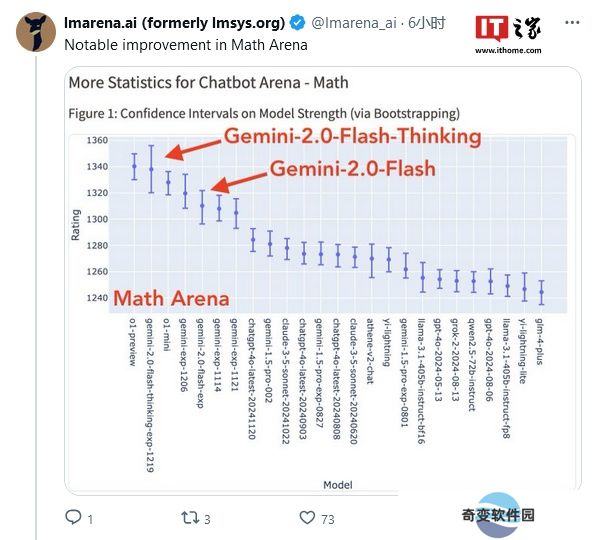Click the o1-preview data point
Viewport: 598px width, 540px height.
134,166
